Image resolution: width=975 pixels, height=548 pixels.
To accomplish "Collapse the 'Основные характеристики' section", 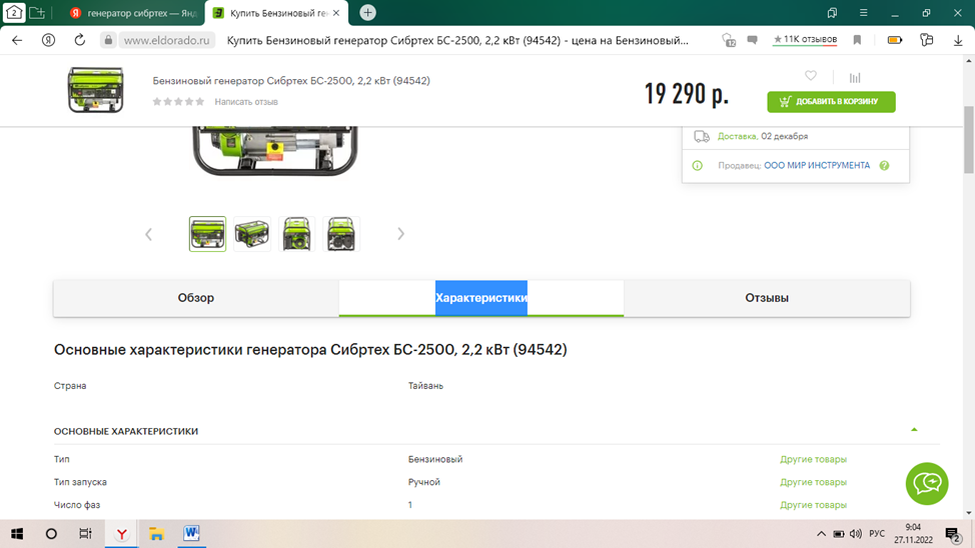I will coord(914,430).
